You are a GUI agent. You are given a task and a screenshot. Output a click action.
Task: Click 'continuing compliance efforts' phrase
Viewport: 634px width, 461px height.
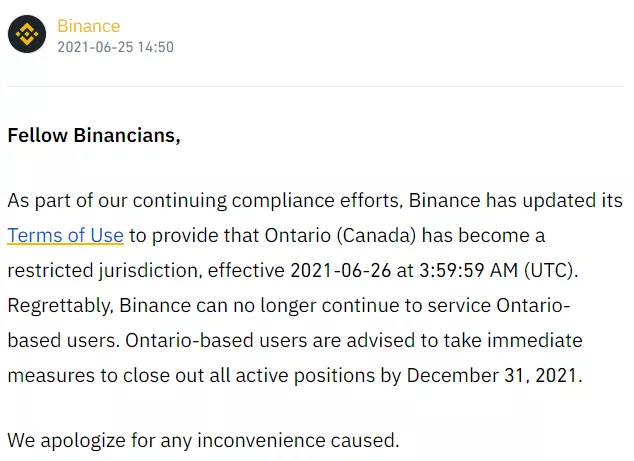(266, 201)
